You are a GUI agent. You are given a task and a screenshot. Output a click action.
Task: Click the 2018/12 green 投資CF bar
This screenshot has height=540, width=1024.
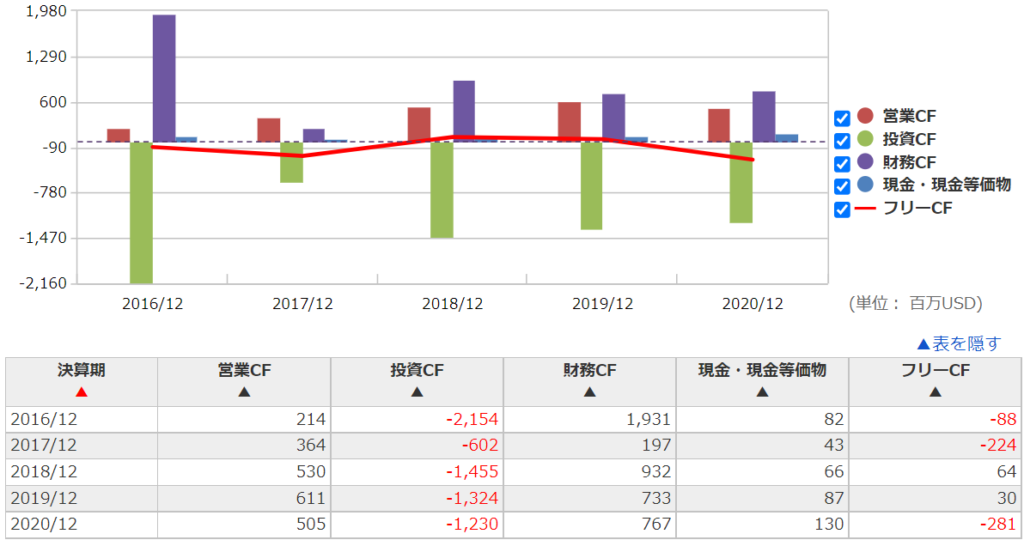coord(441,189)
